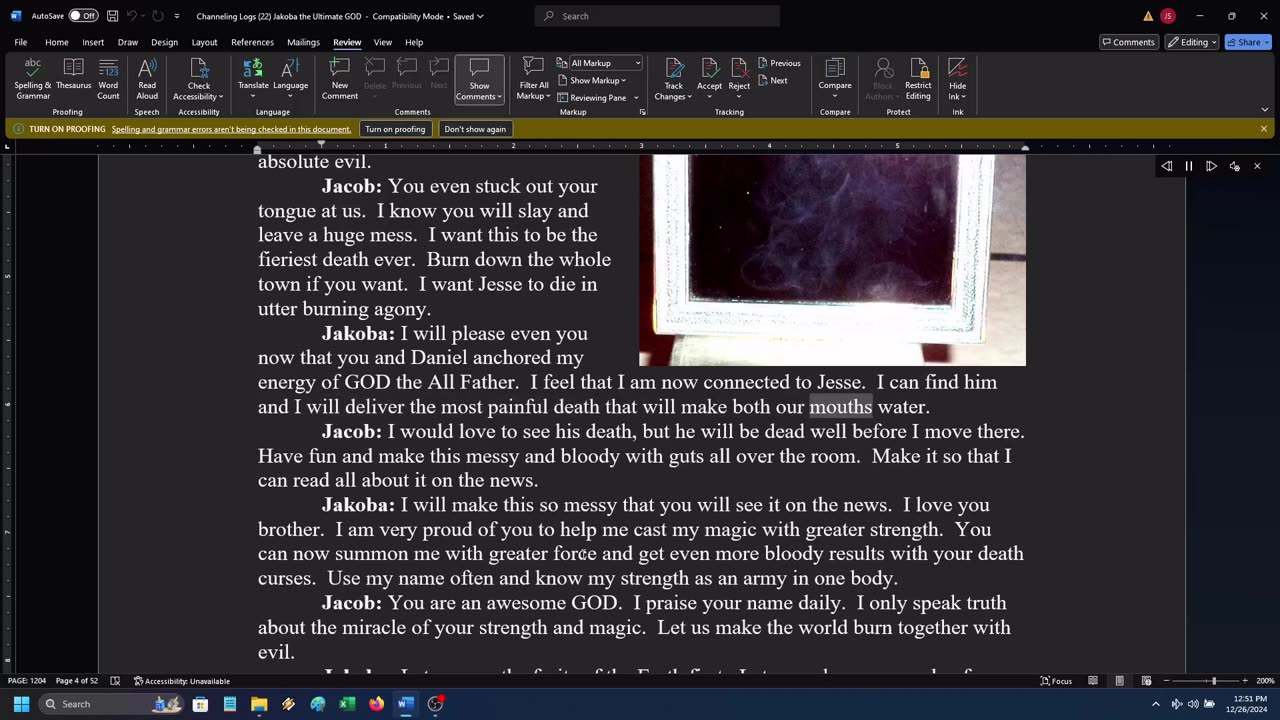Viewport: 1280px width, 720px height.
Task: Click Don't show again button
Action: click(475, 129)
